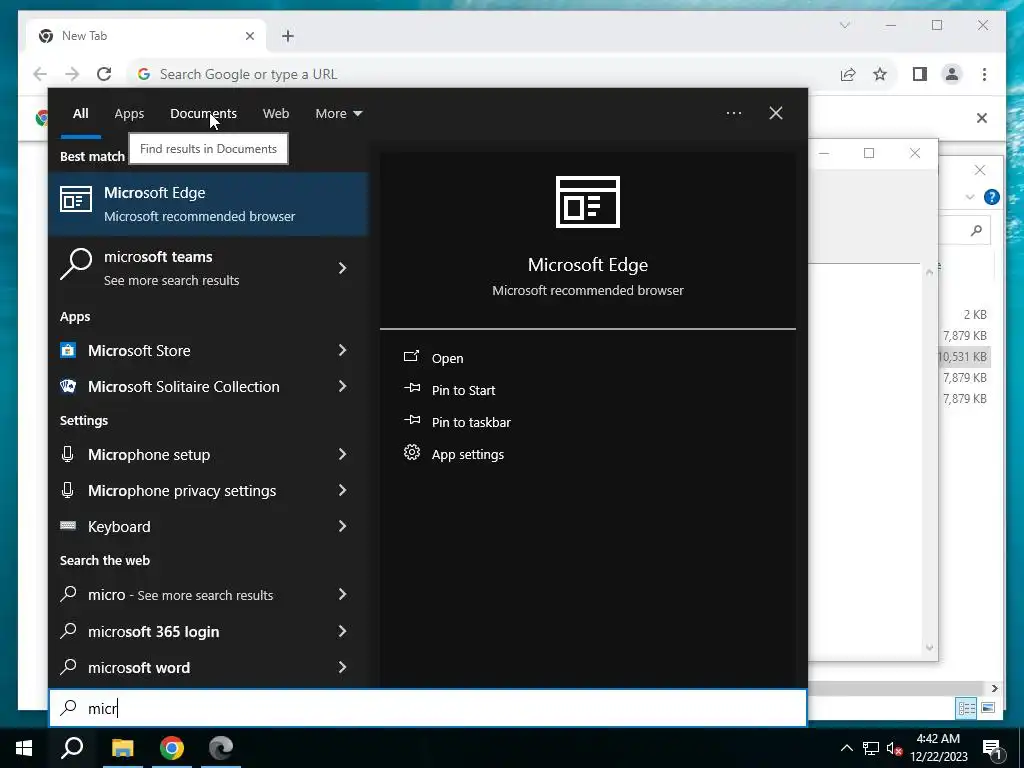Open Chrome tab search chevron
This screenshot has height=768, width=1024.
click(x=844, y=25)
